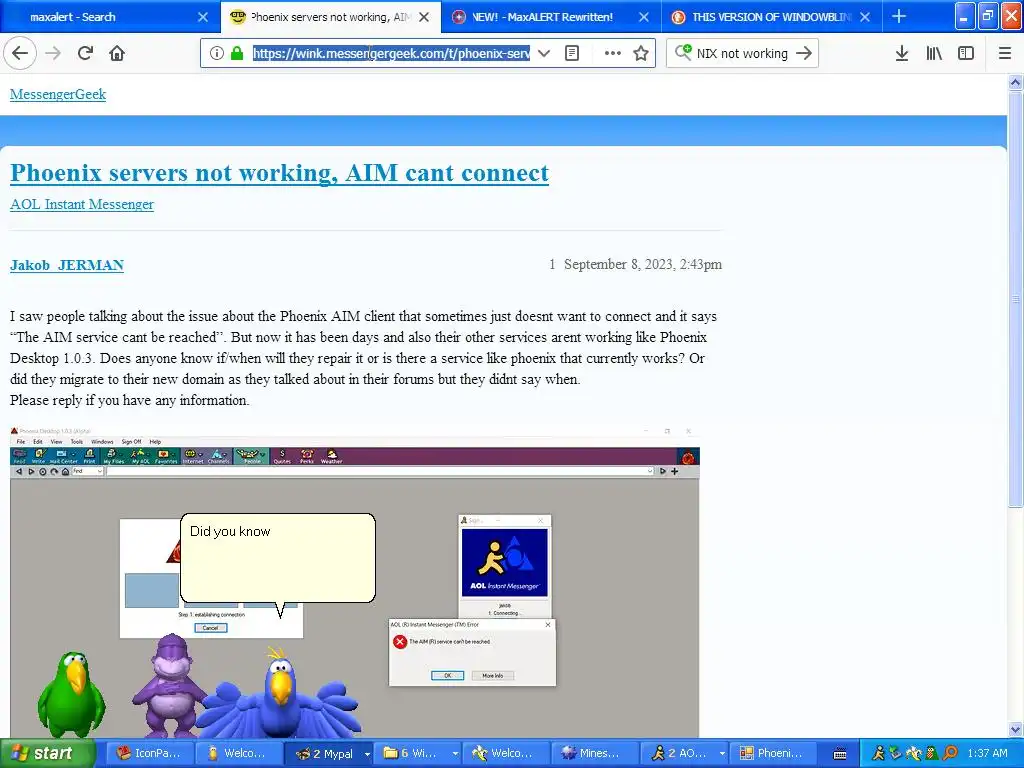The width and height of the screenshot is (1024, 768).
Task: Open the page actions three-dot menu
Action: click(613, 54)
